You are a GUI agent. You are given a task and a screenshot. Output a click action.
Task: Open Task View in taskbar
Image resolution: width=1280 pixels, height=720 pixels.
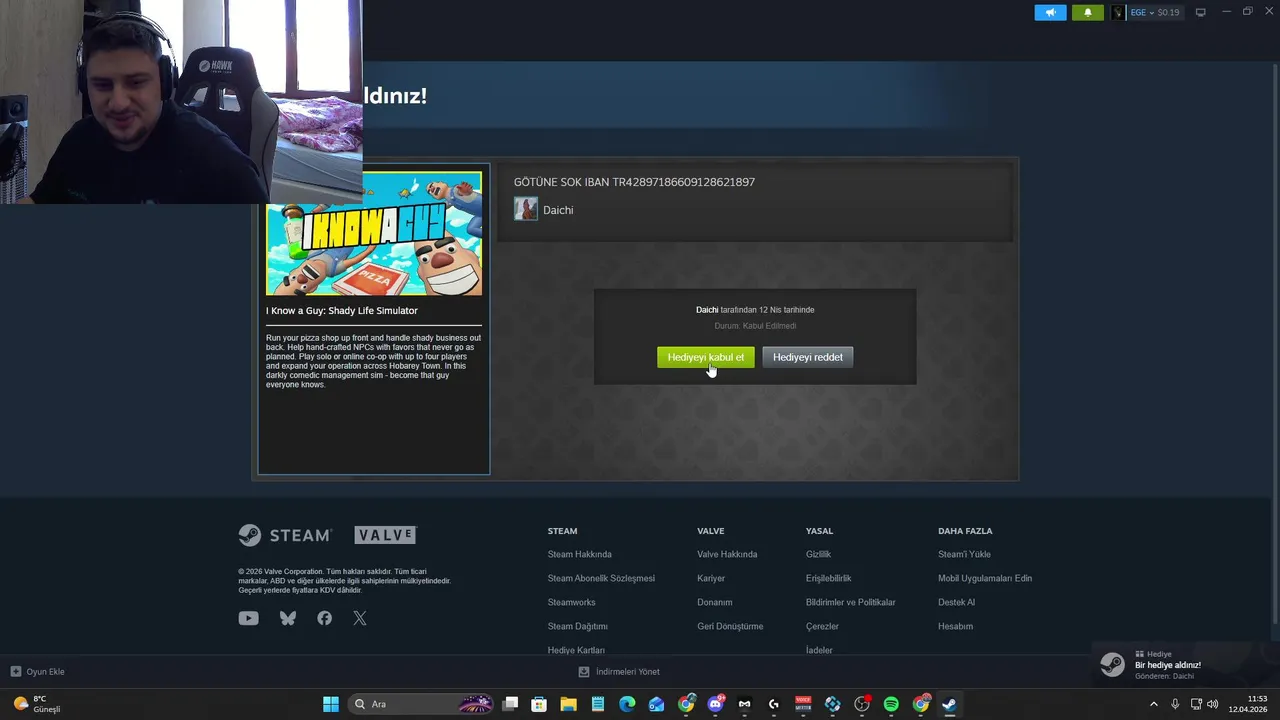point(510,704)
